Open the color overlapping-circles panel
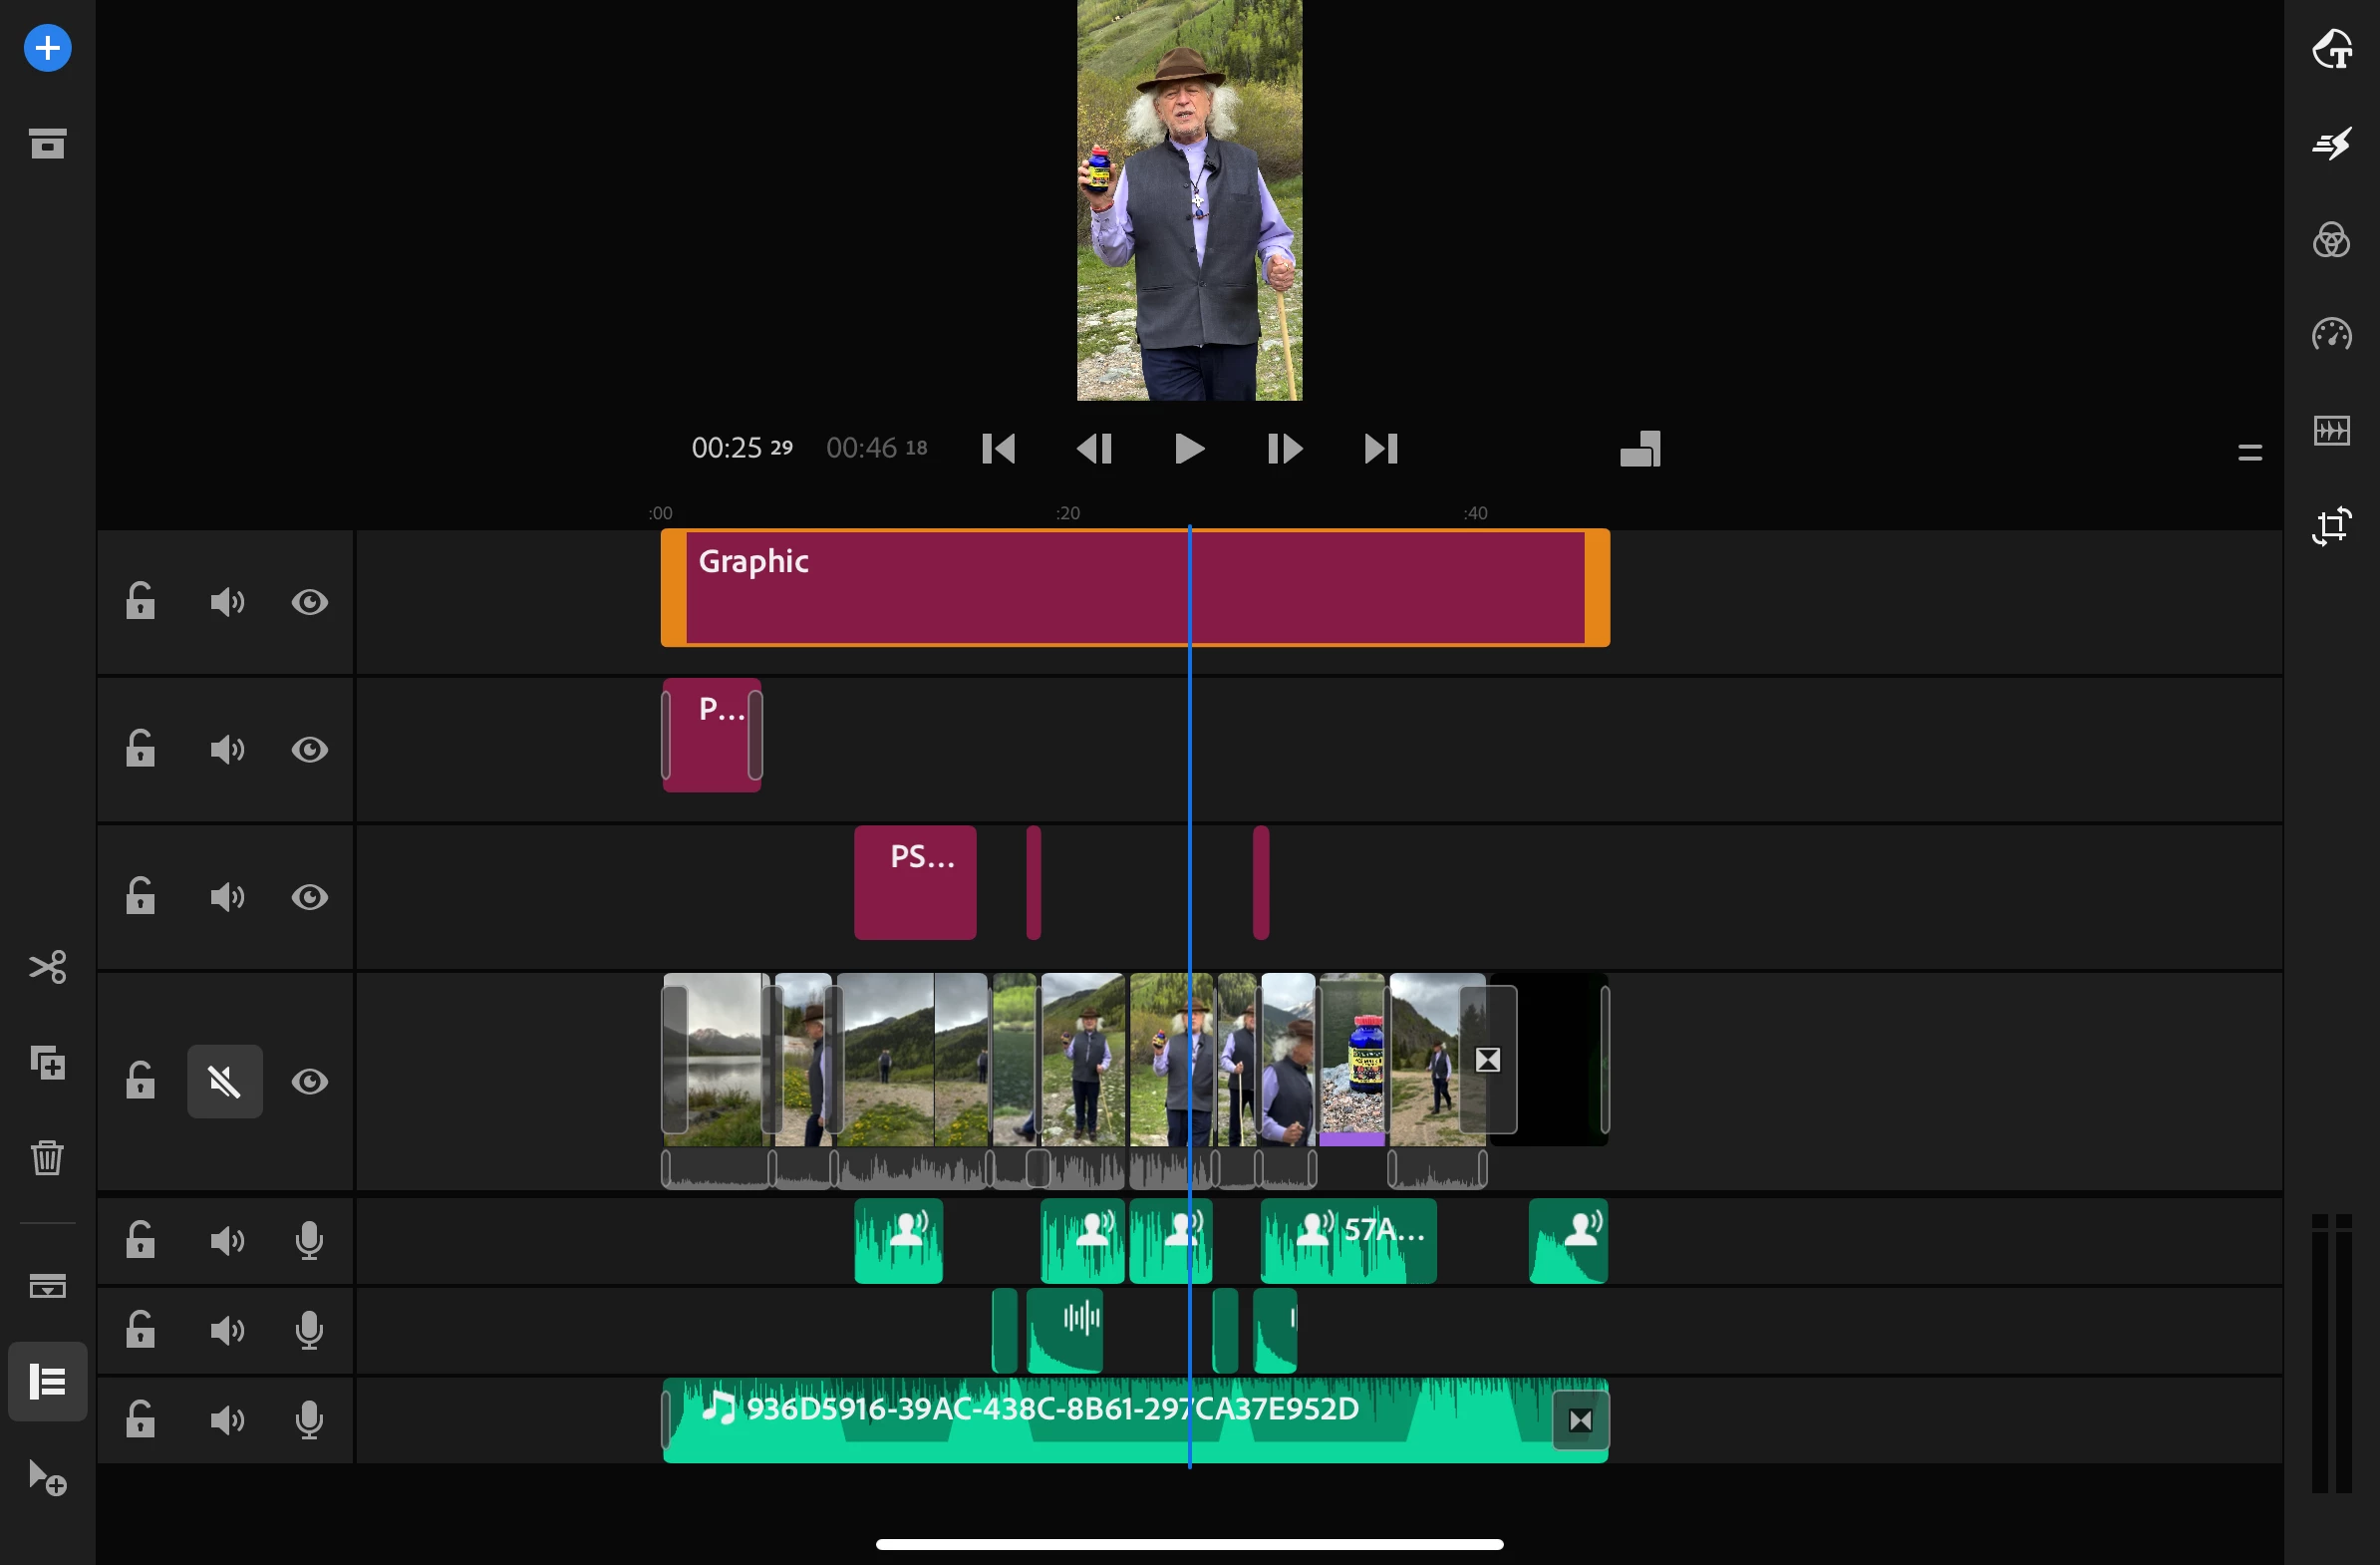2380x1565 pixels. 2332,240
